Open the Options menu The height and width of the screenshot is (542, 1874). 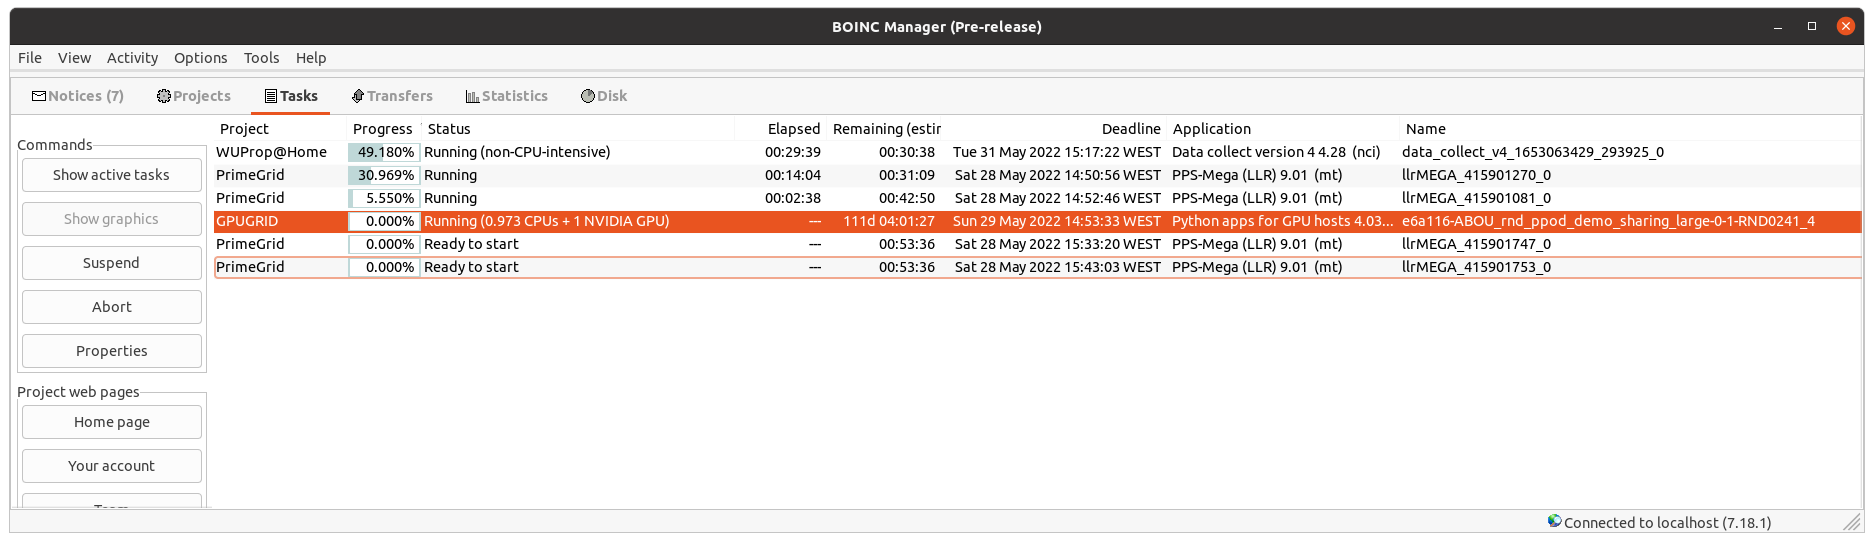click(x=200, y=58)
